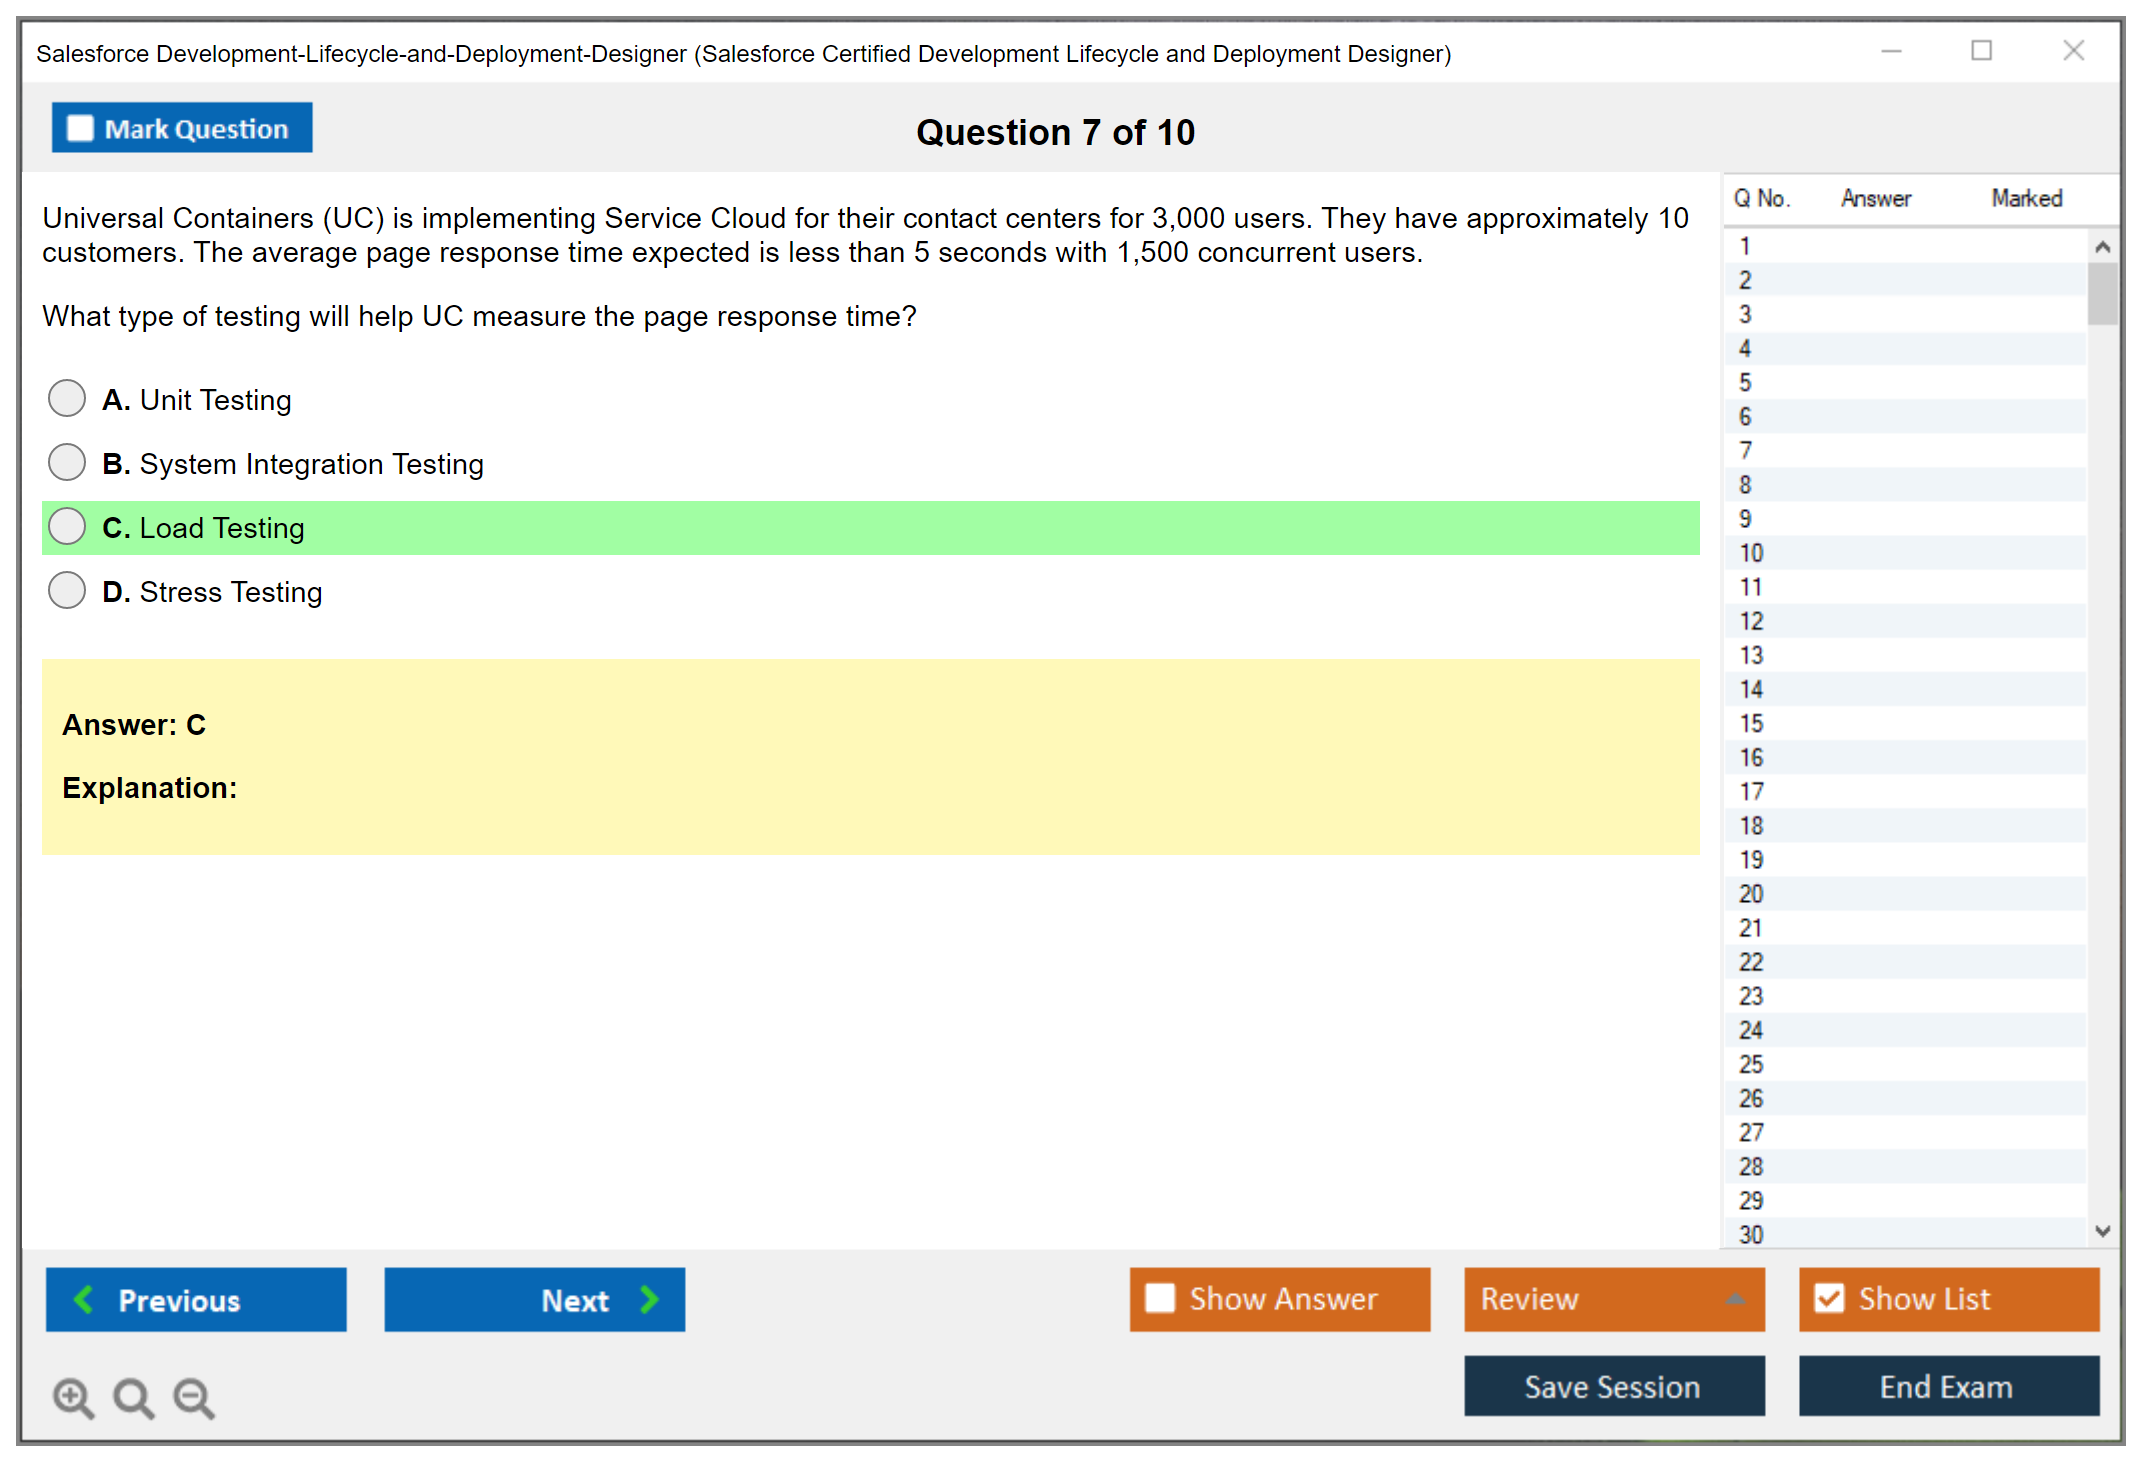Viewport: 2150px width, 1470px height.
Task: Maximize the exam window
Action: tap(1981, 51)
